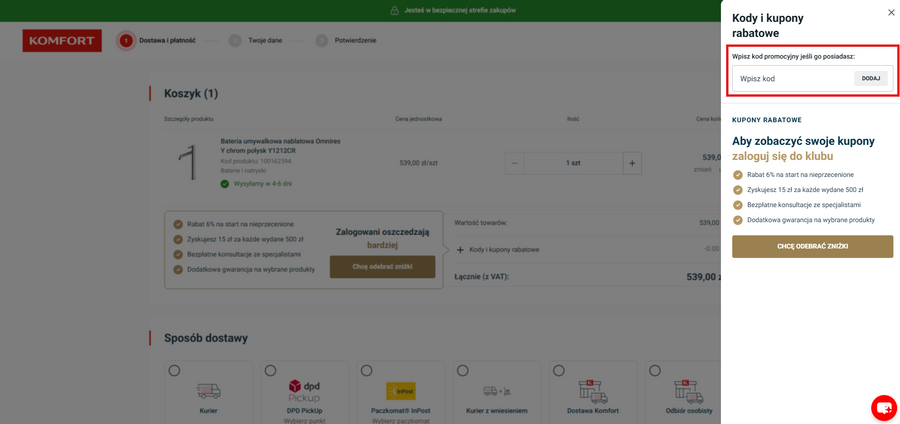Click the Komfort logo
Viewport: 900px width, 424px height.
coord(62,41)
